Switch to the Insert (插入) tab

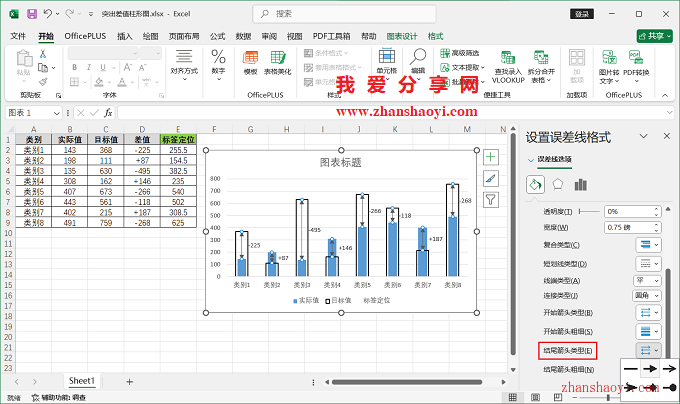click(124, 36)
